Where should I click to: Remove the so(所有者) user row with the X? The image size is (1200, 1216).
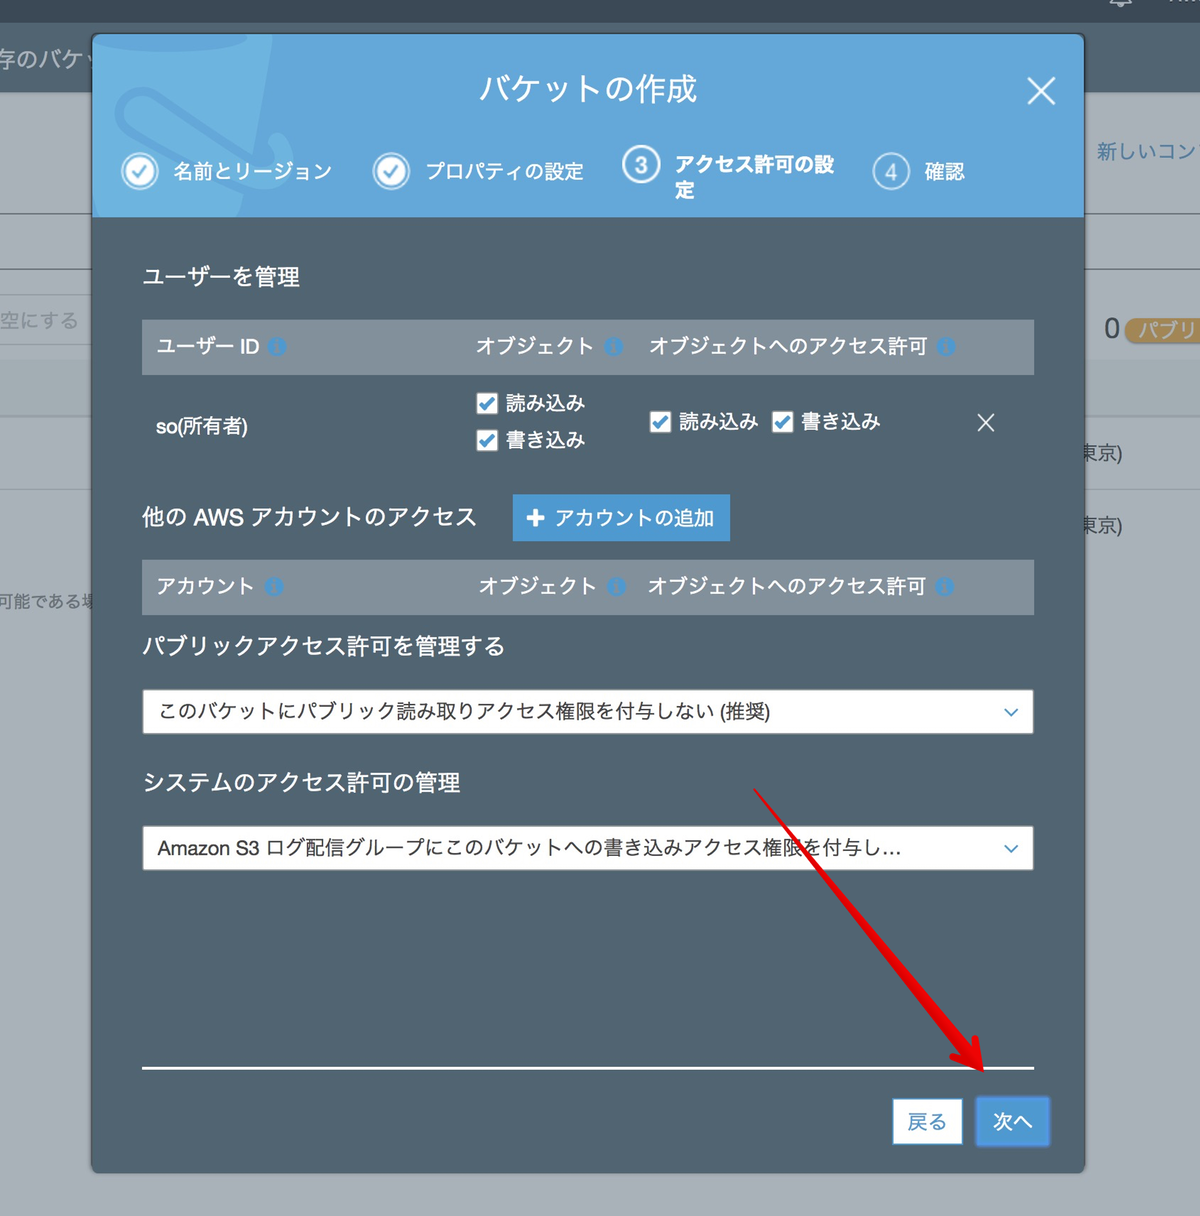coord(985,423)
